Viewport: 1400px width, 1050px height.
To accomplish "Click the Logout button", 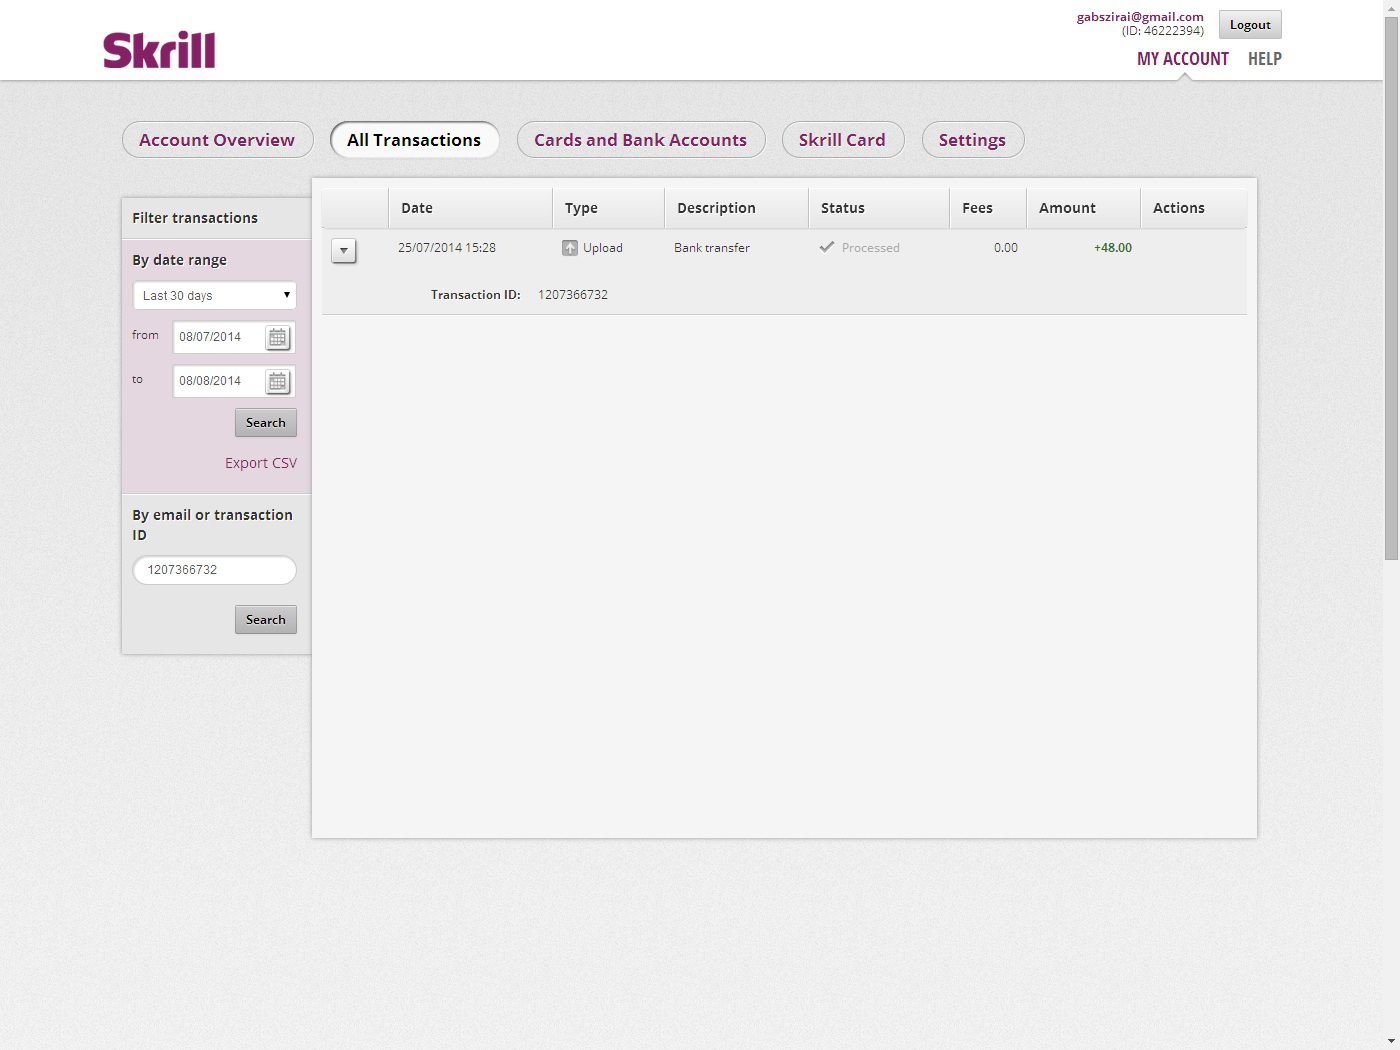I will coord(1250,25).
